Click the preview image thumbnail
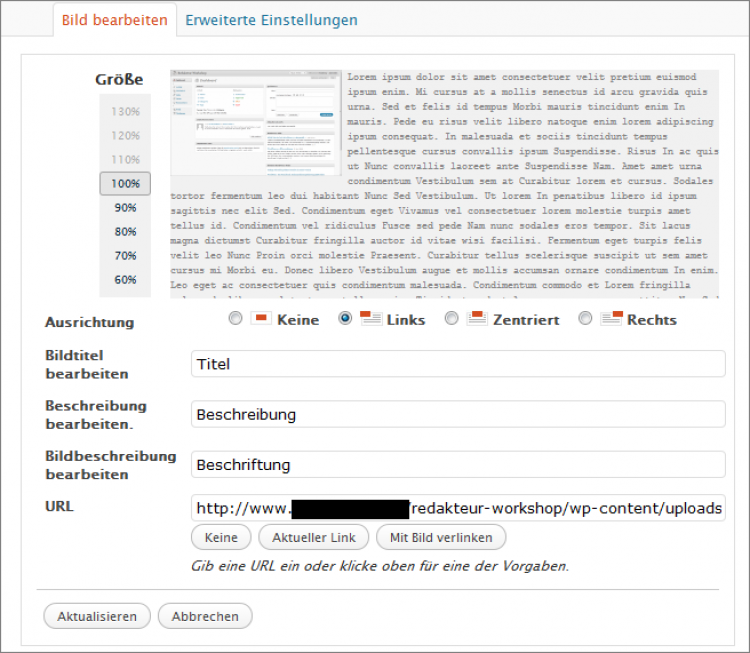The width and height of the screenshot is (750, 653). 256,122
